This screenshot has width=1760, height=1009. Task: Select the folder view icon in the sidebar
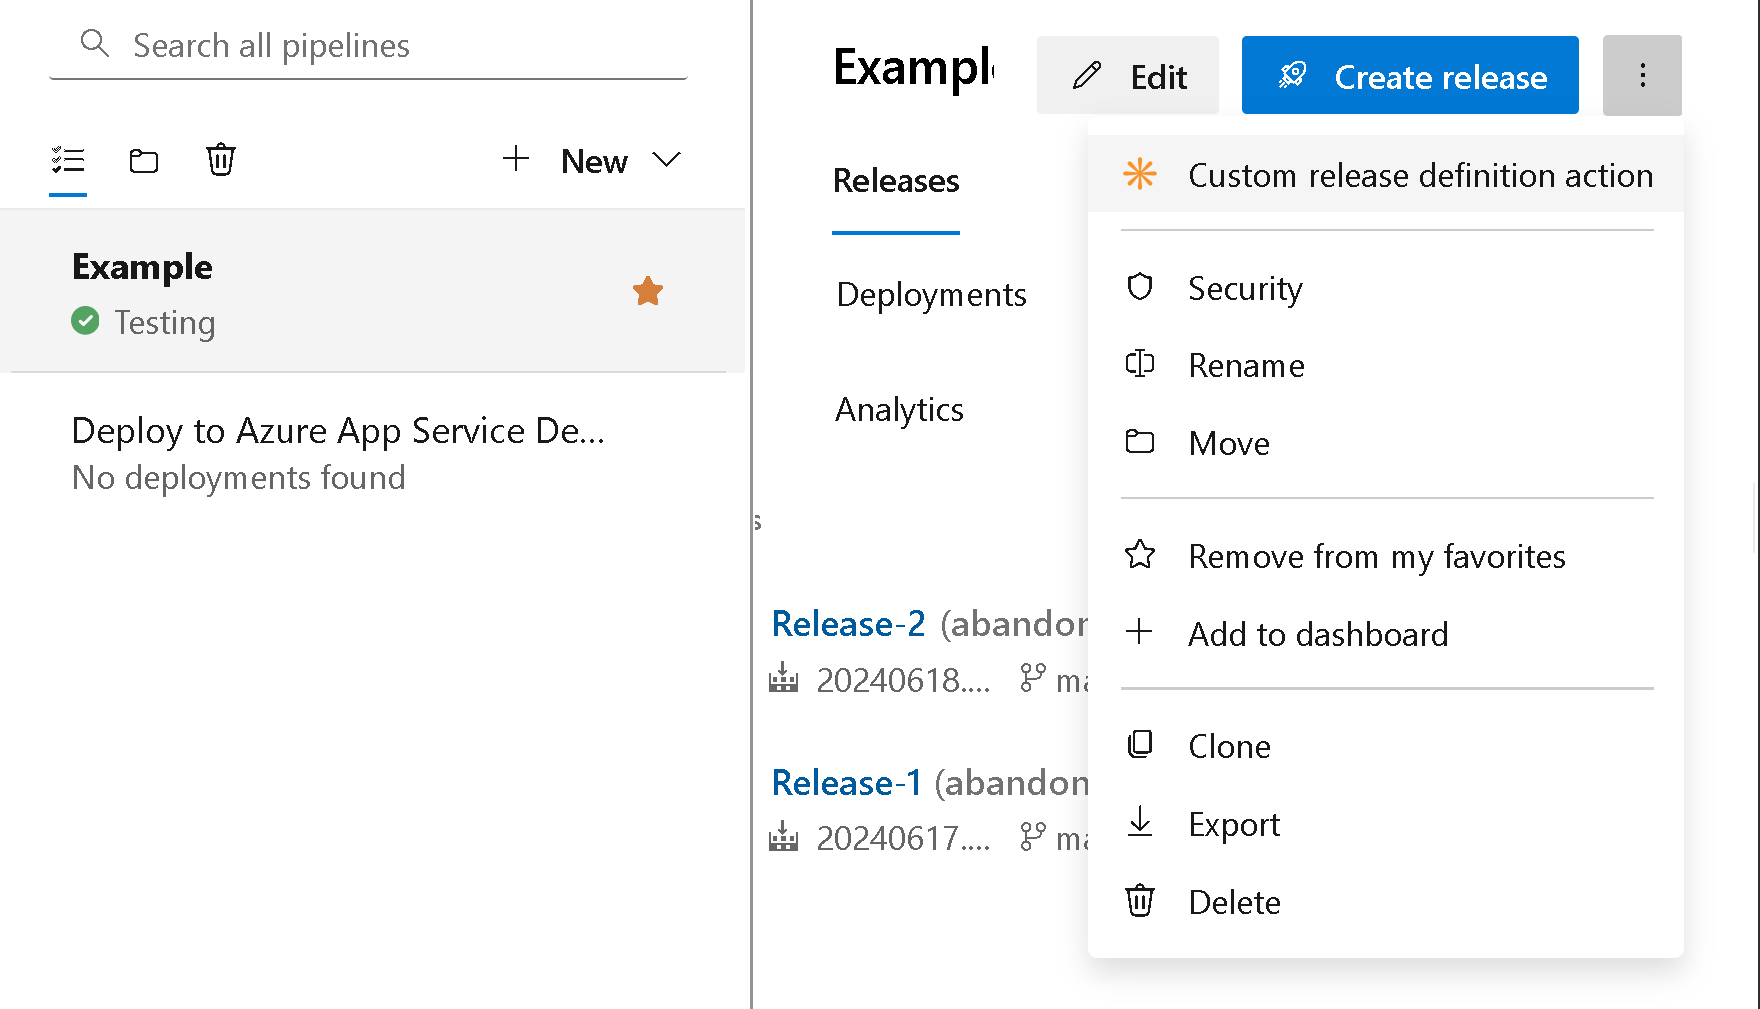144,160
